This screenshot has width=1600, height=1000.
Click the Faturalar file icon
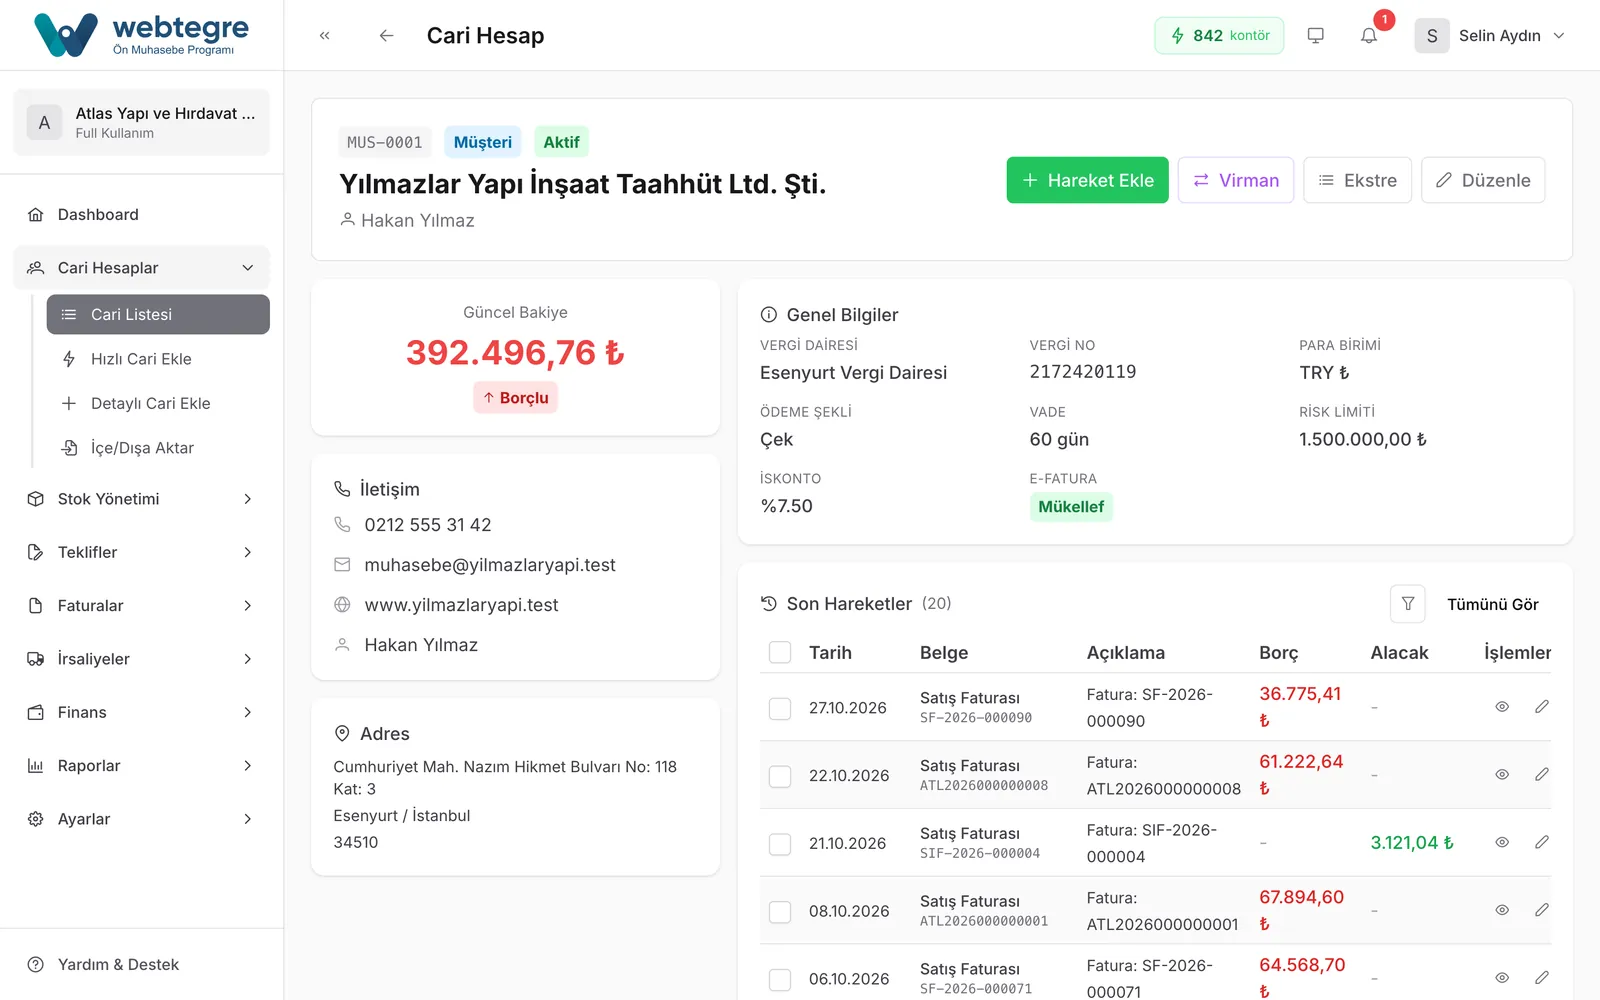pyautogui.click(x=36, y=605)
